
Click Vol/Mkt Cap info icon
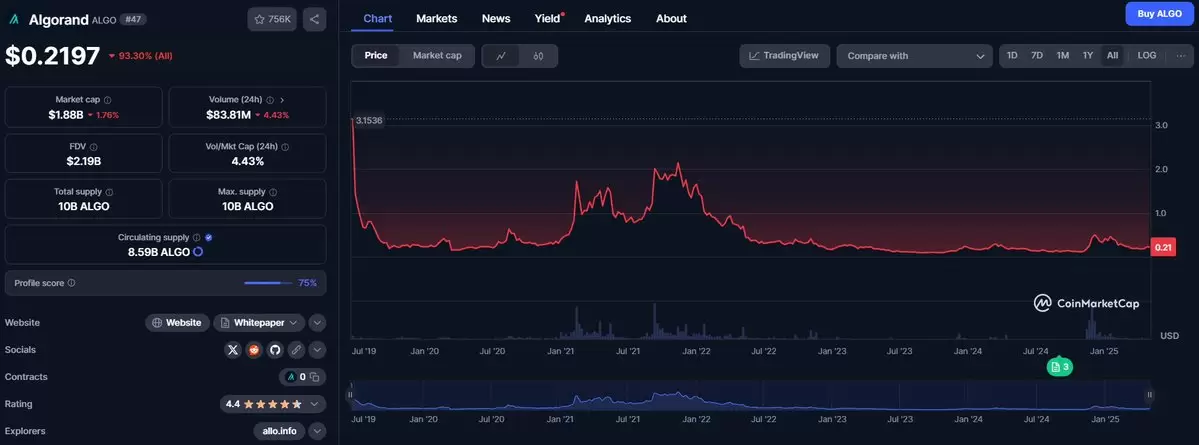pos(284,146)
